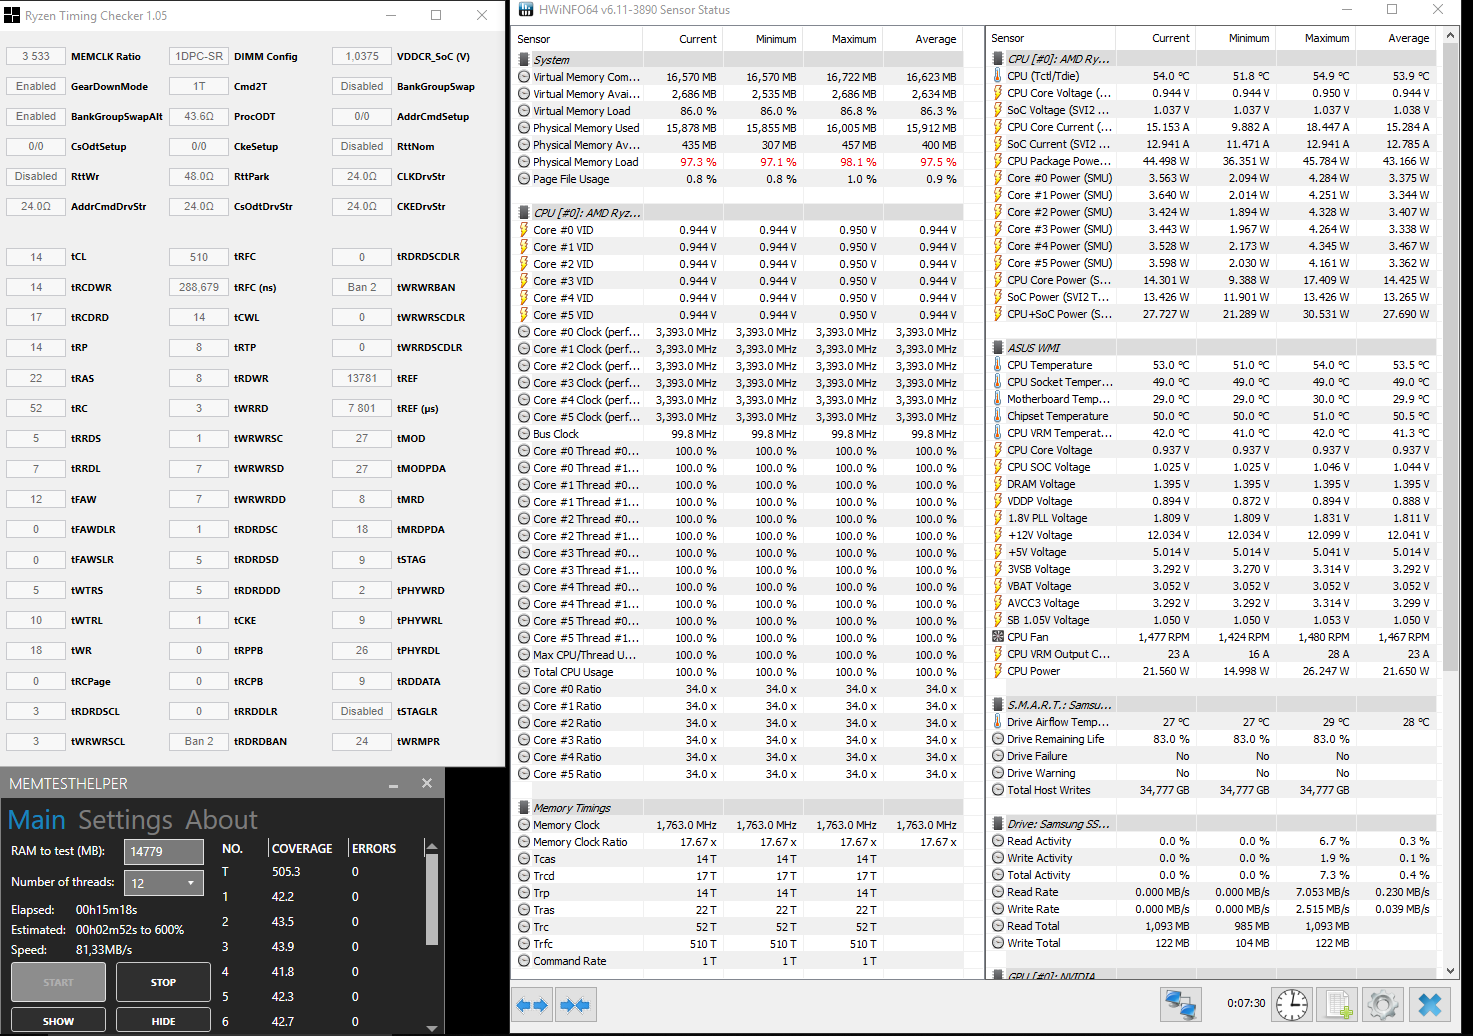Reset the HWiNFO elapsed-time clock icon
The width and height of the screenshot is (1473, 1036).
coord(1292,1004)
